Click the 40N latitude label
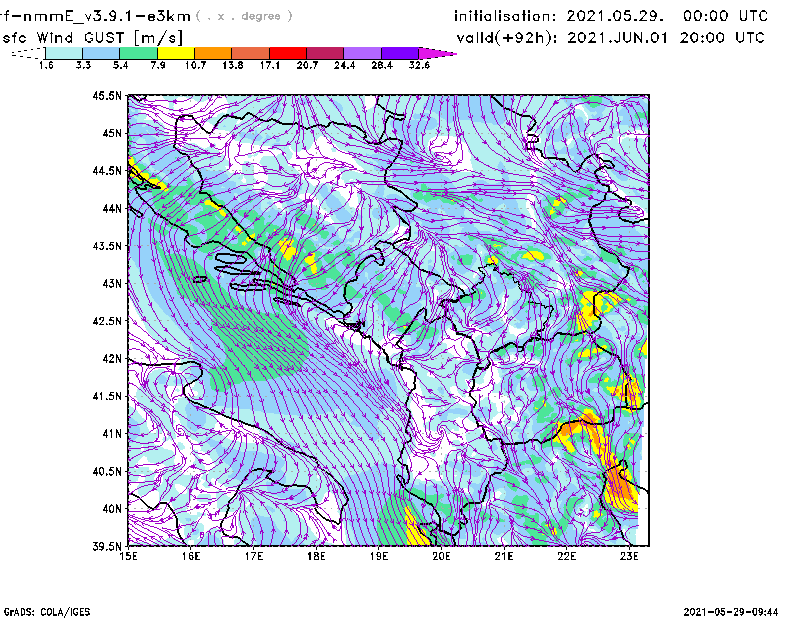 coord(112,509)
